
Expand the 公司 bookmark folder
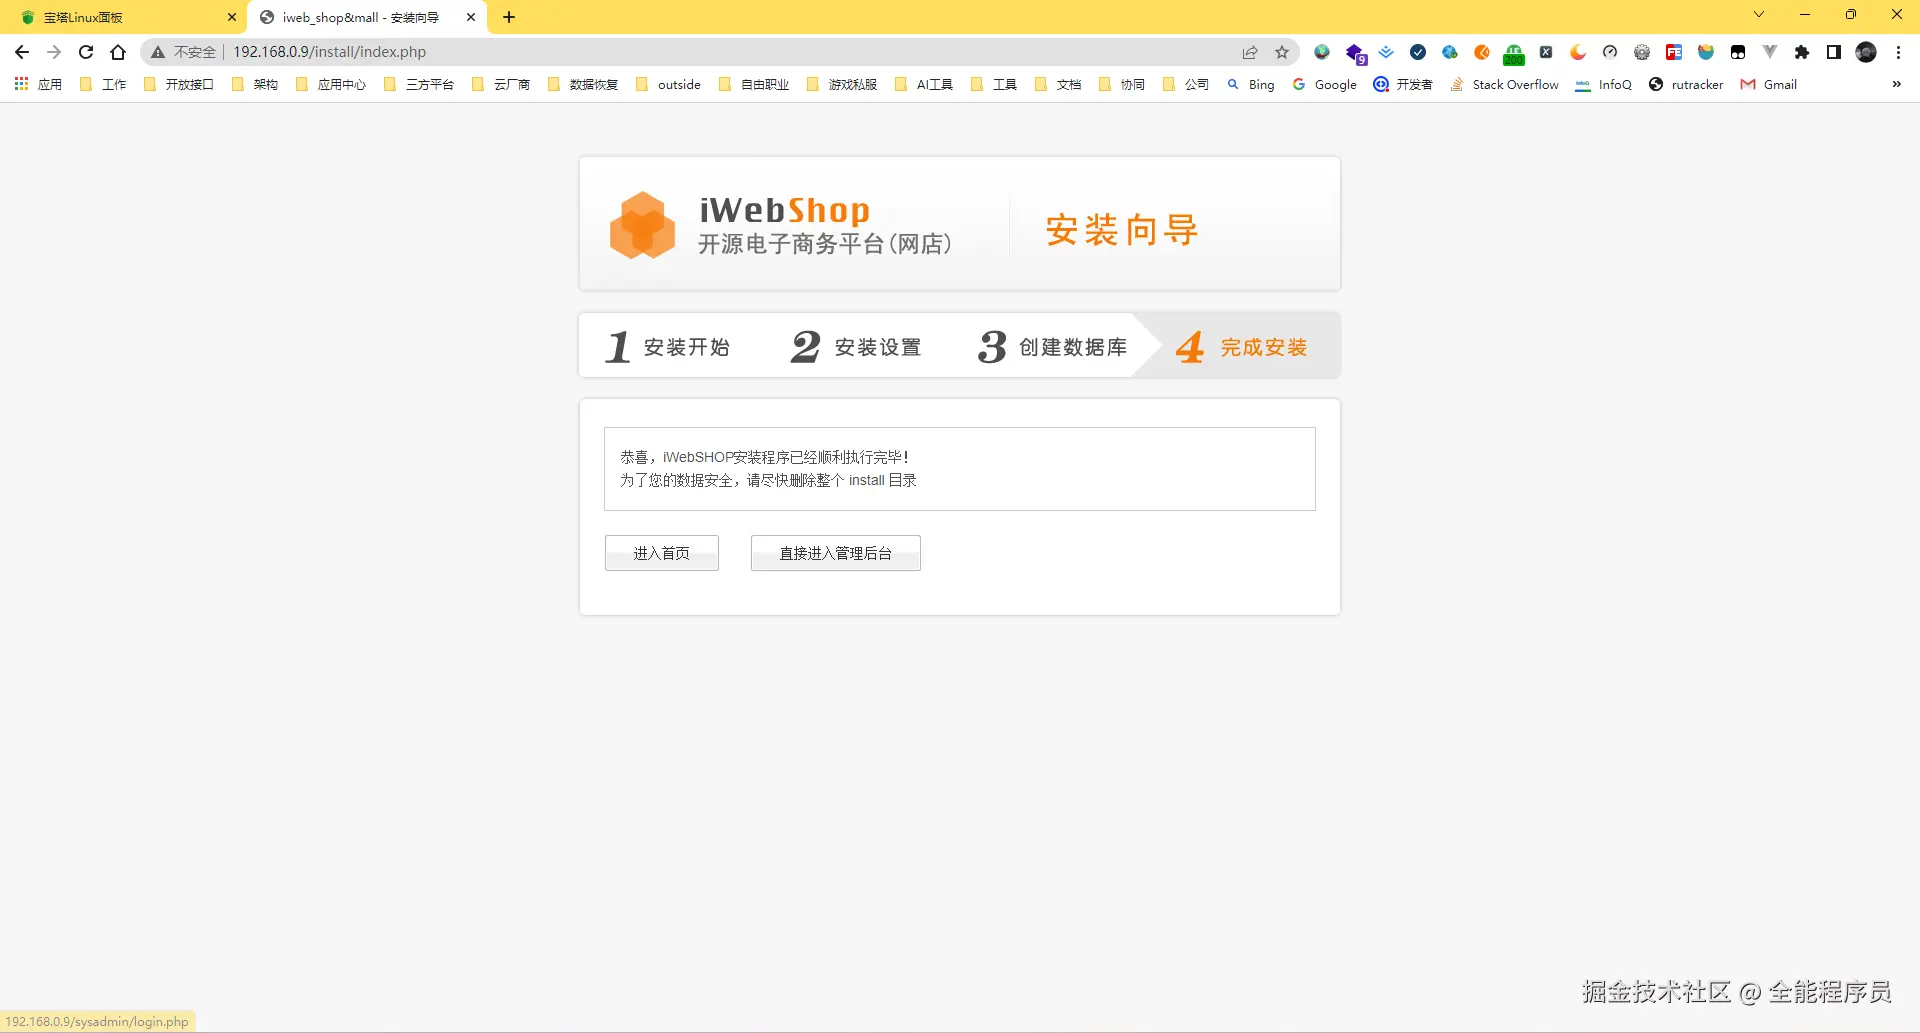(1186, 84)
